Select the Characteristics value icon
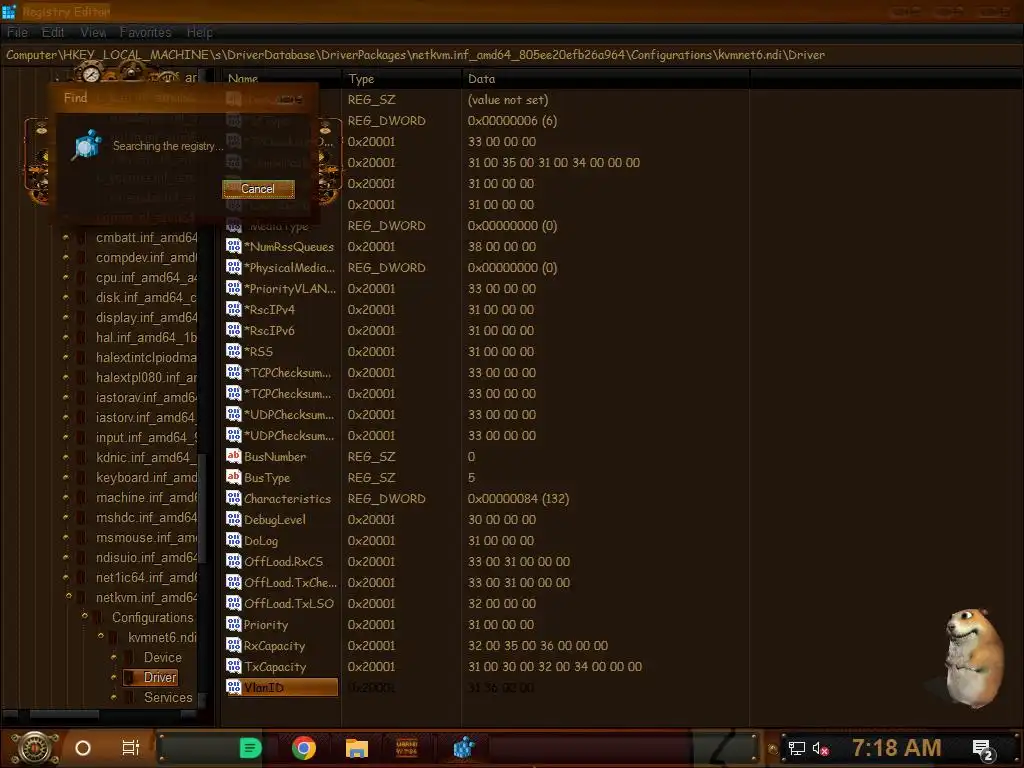 234,498
